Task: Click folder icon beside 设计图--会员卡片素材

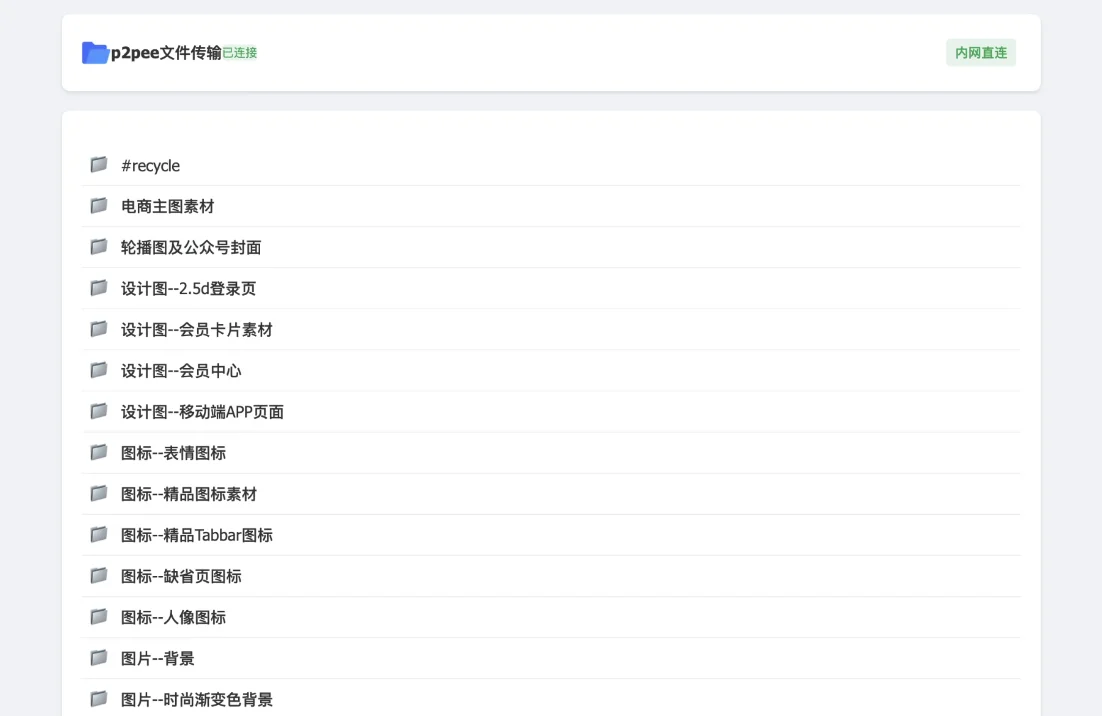Action: point(99,329)
